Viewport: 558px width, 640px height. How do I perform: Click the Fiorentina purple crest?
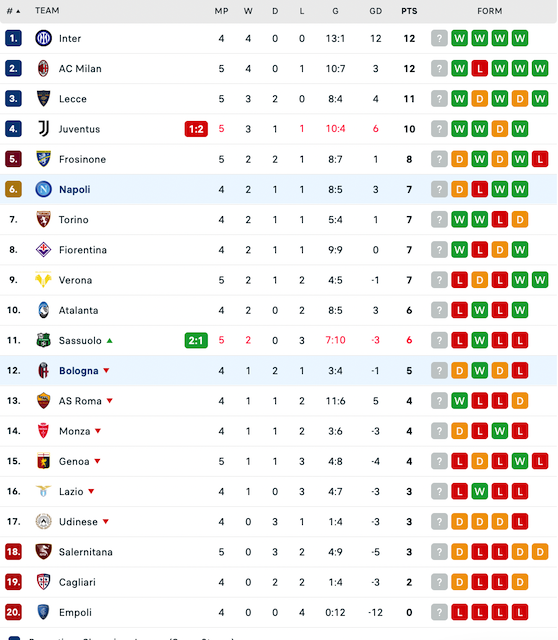coord(43,250)
